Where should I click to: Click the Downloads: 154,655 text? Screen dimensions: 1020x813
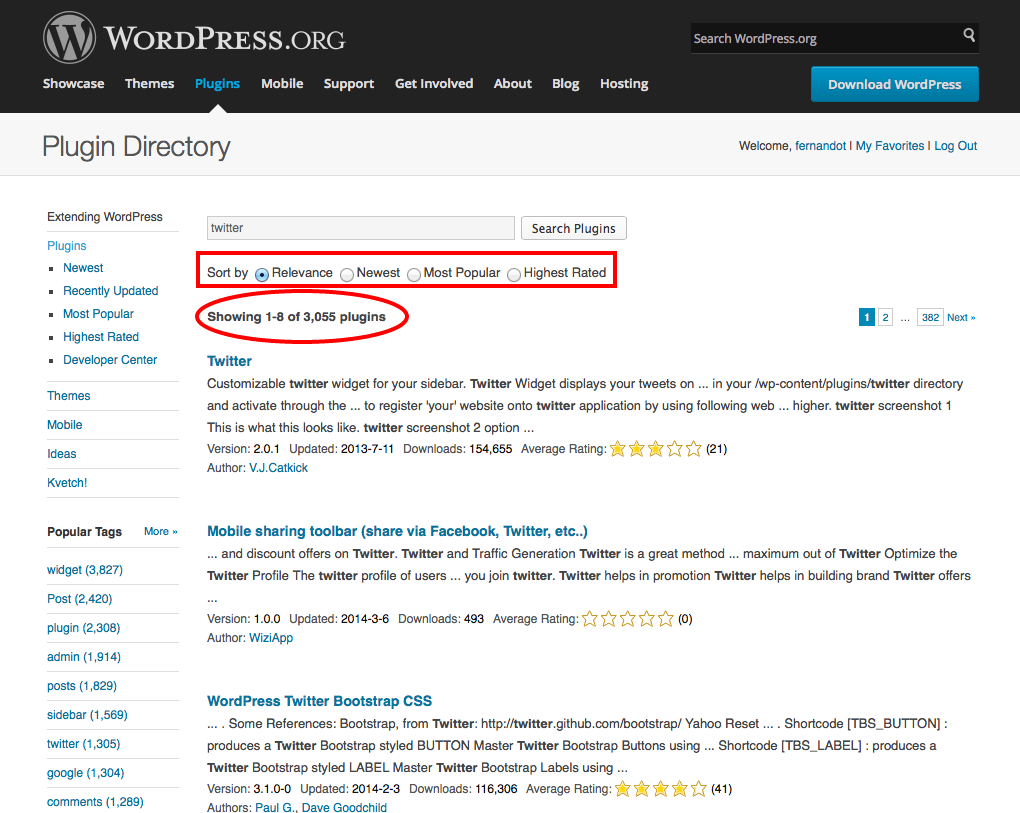[457, 449]
